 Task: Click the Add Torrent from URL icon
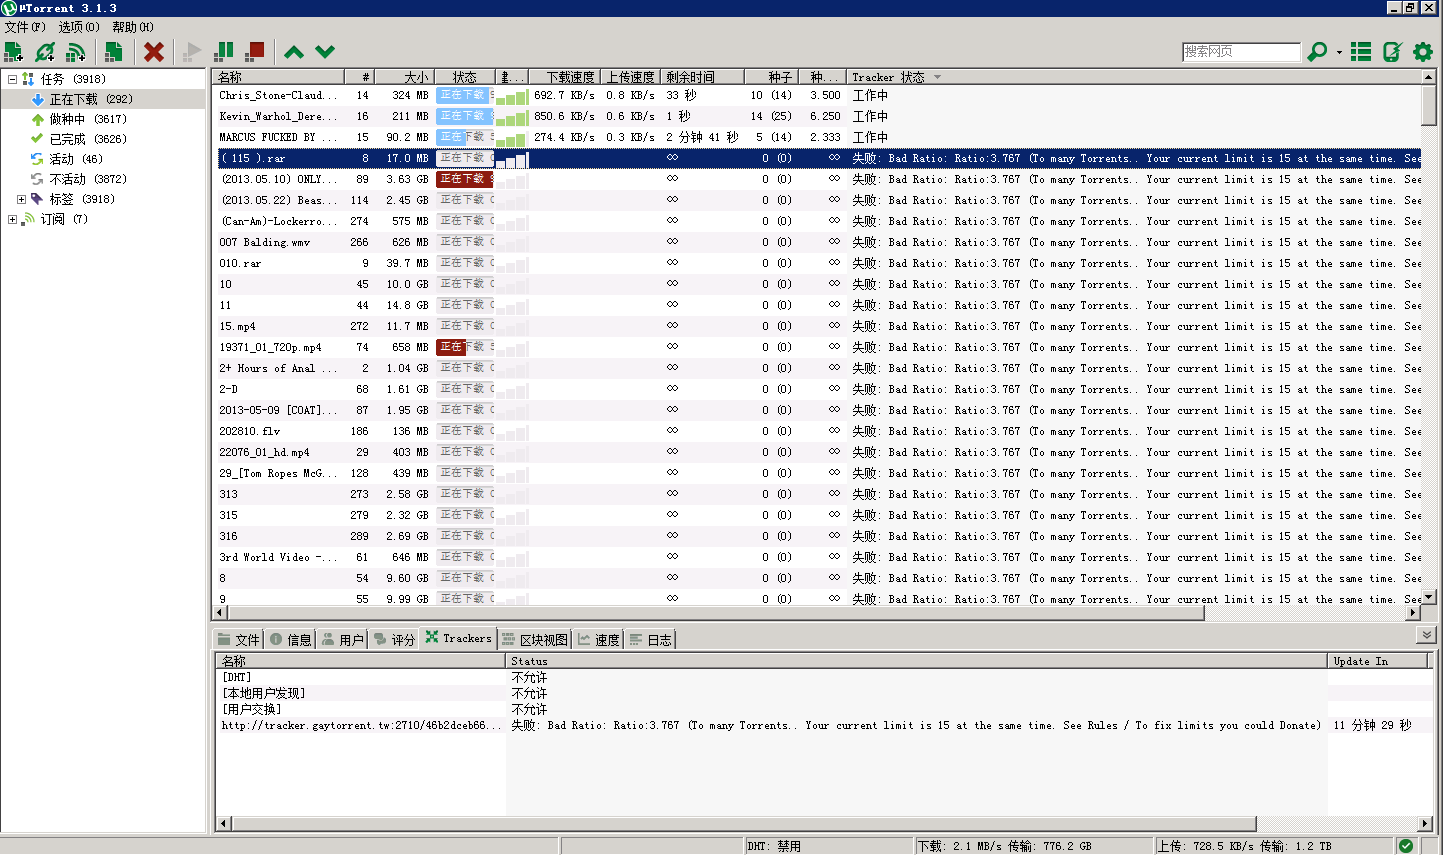point(45,52)
